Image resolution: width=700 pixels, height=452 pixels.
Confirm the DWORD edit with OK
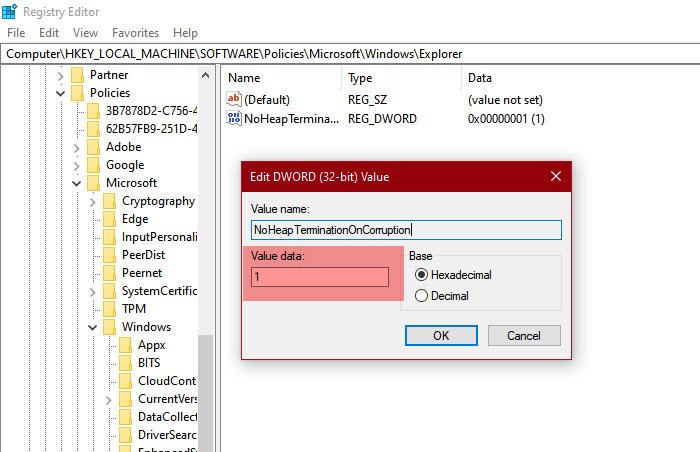pos(441,335)
